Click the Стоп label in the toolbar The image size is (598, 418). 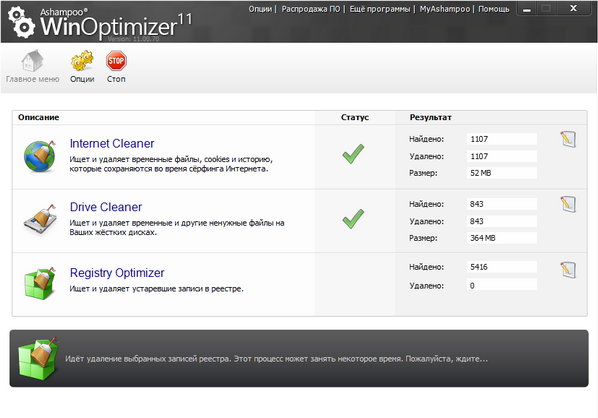pyautogui.click(x=116, y=79)
